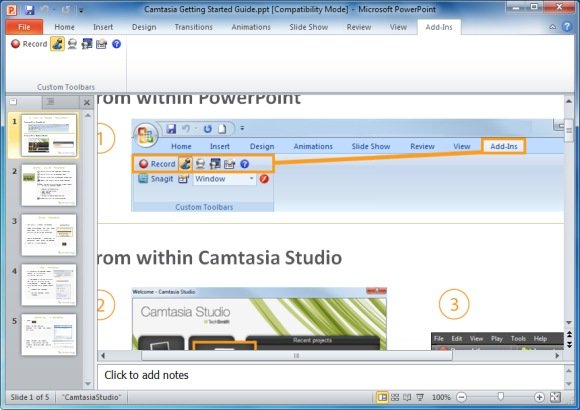The image size is (580, 410).
Task: Switch to the Animations ribbon tab
Action: pos(251,27)
